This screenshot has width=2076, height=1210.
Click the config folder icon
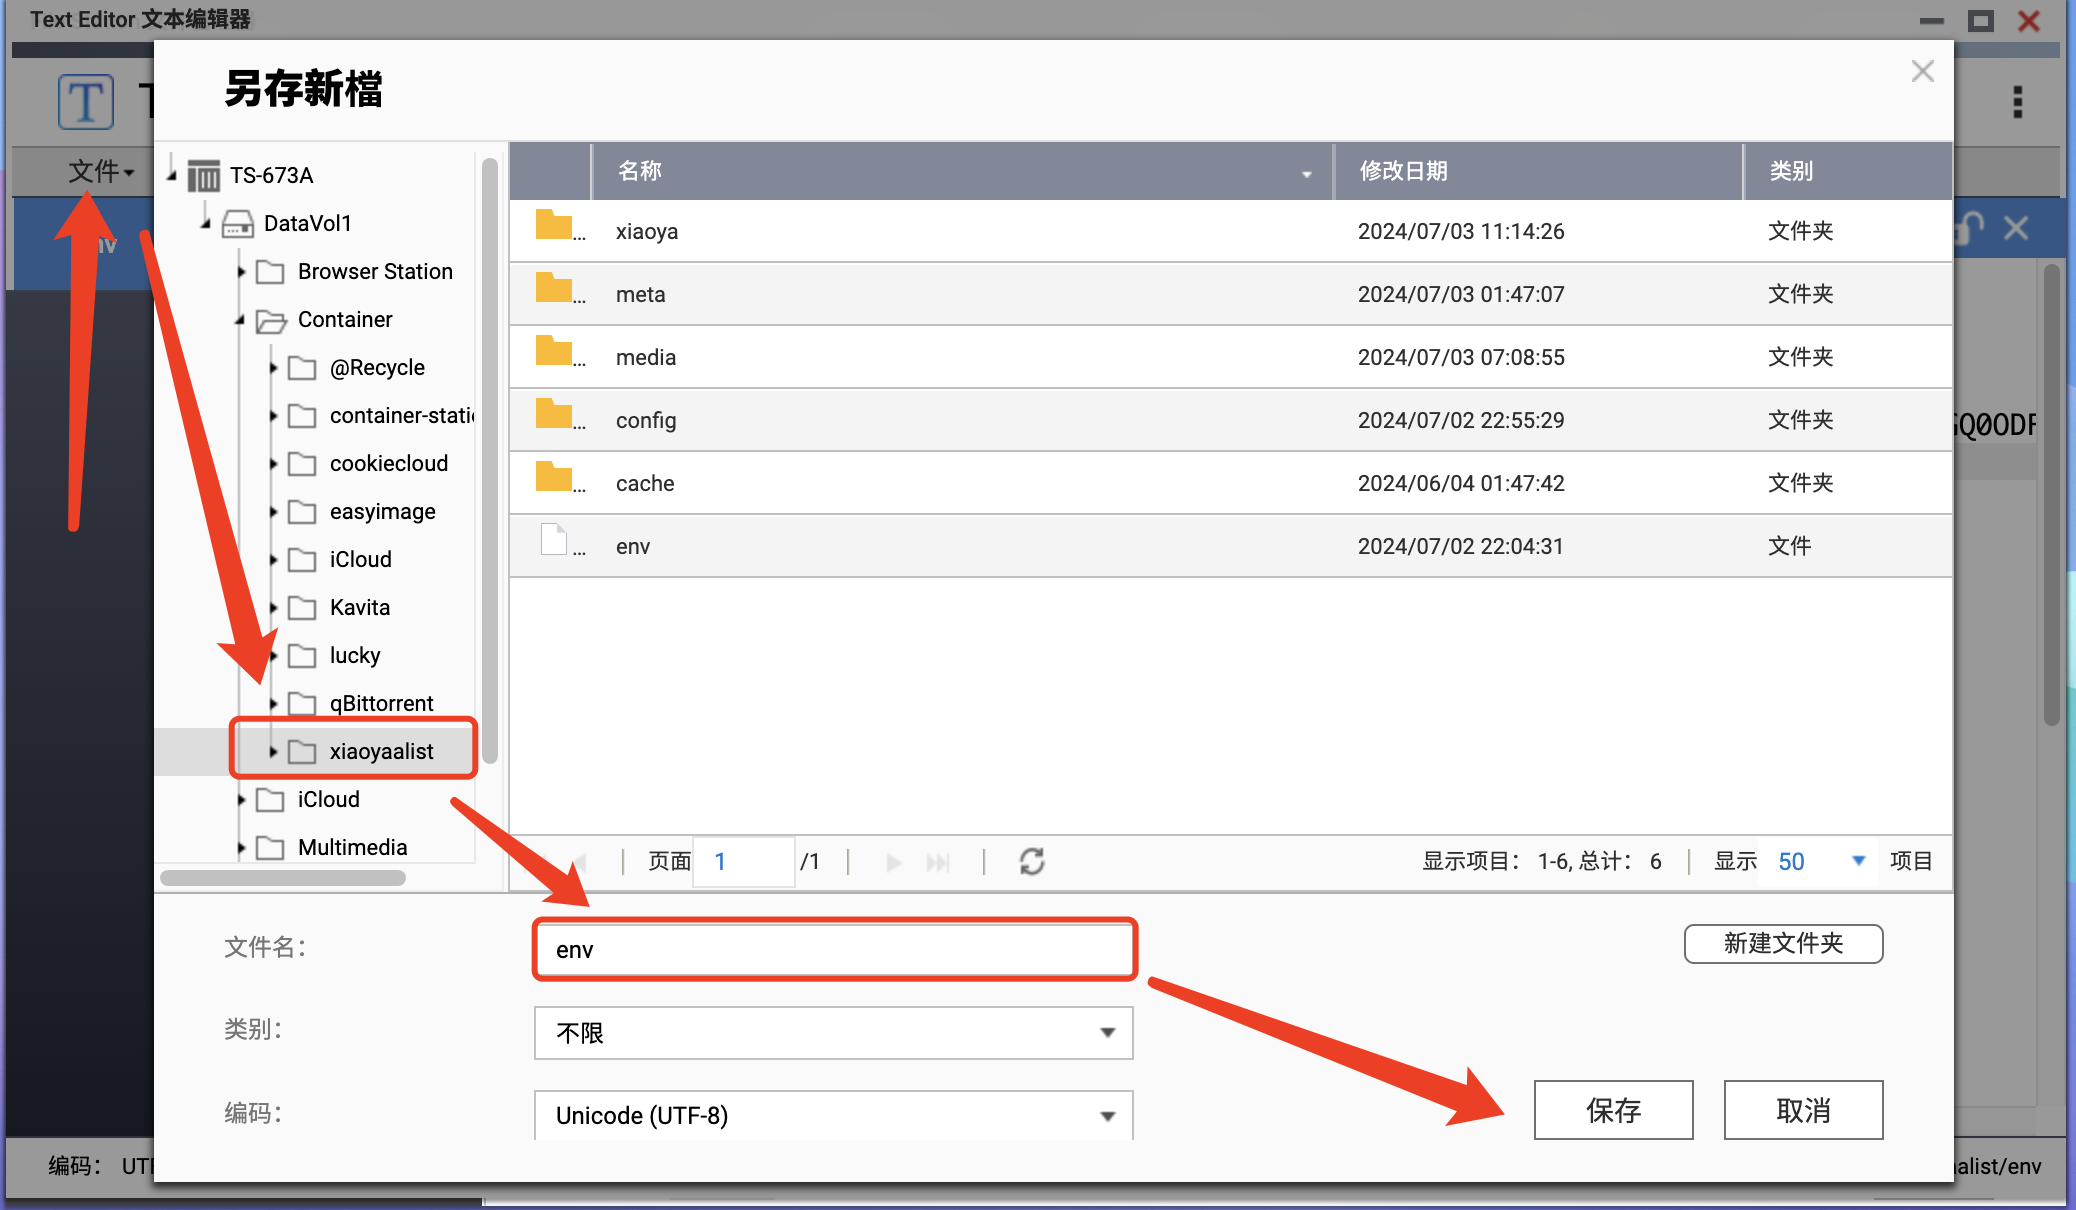click(x=553, y=415)
